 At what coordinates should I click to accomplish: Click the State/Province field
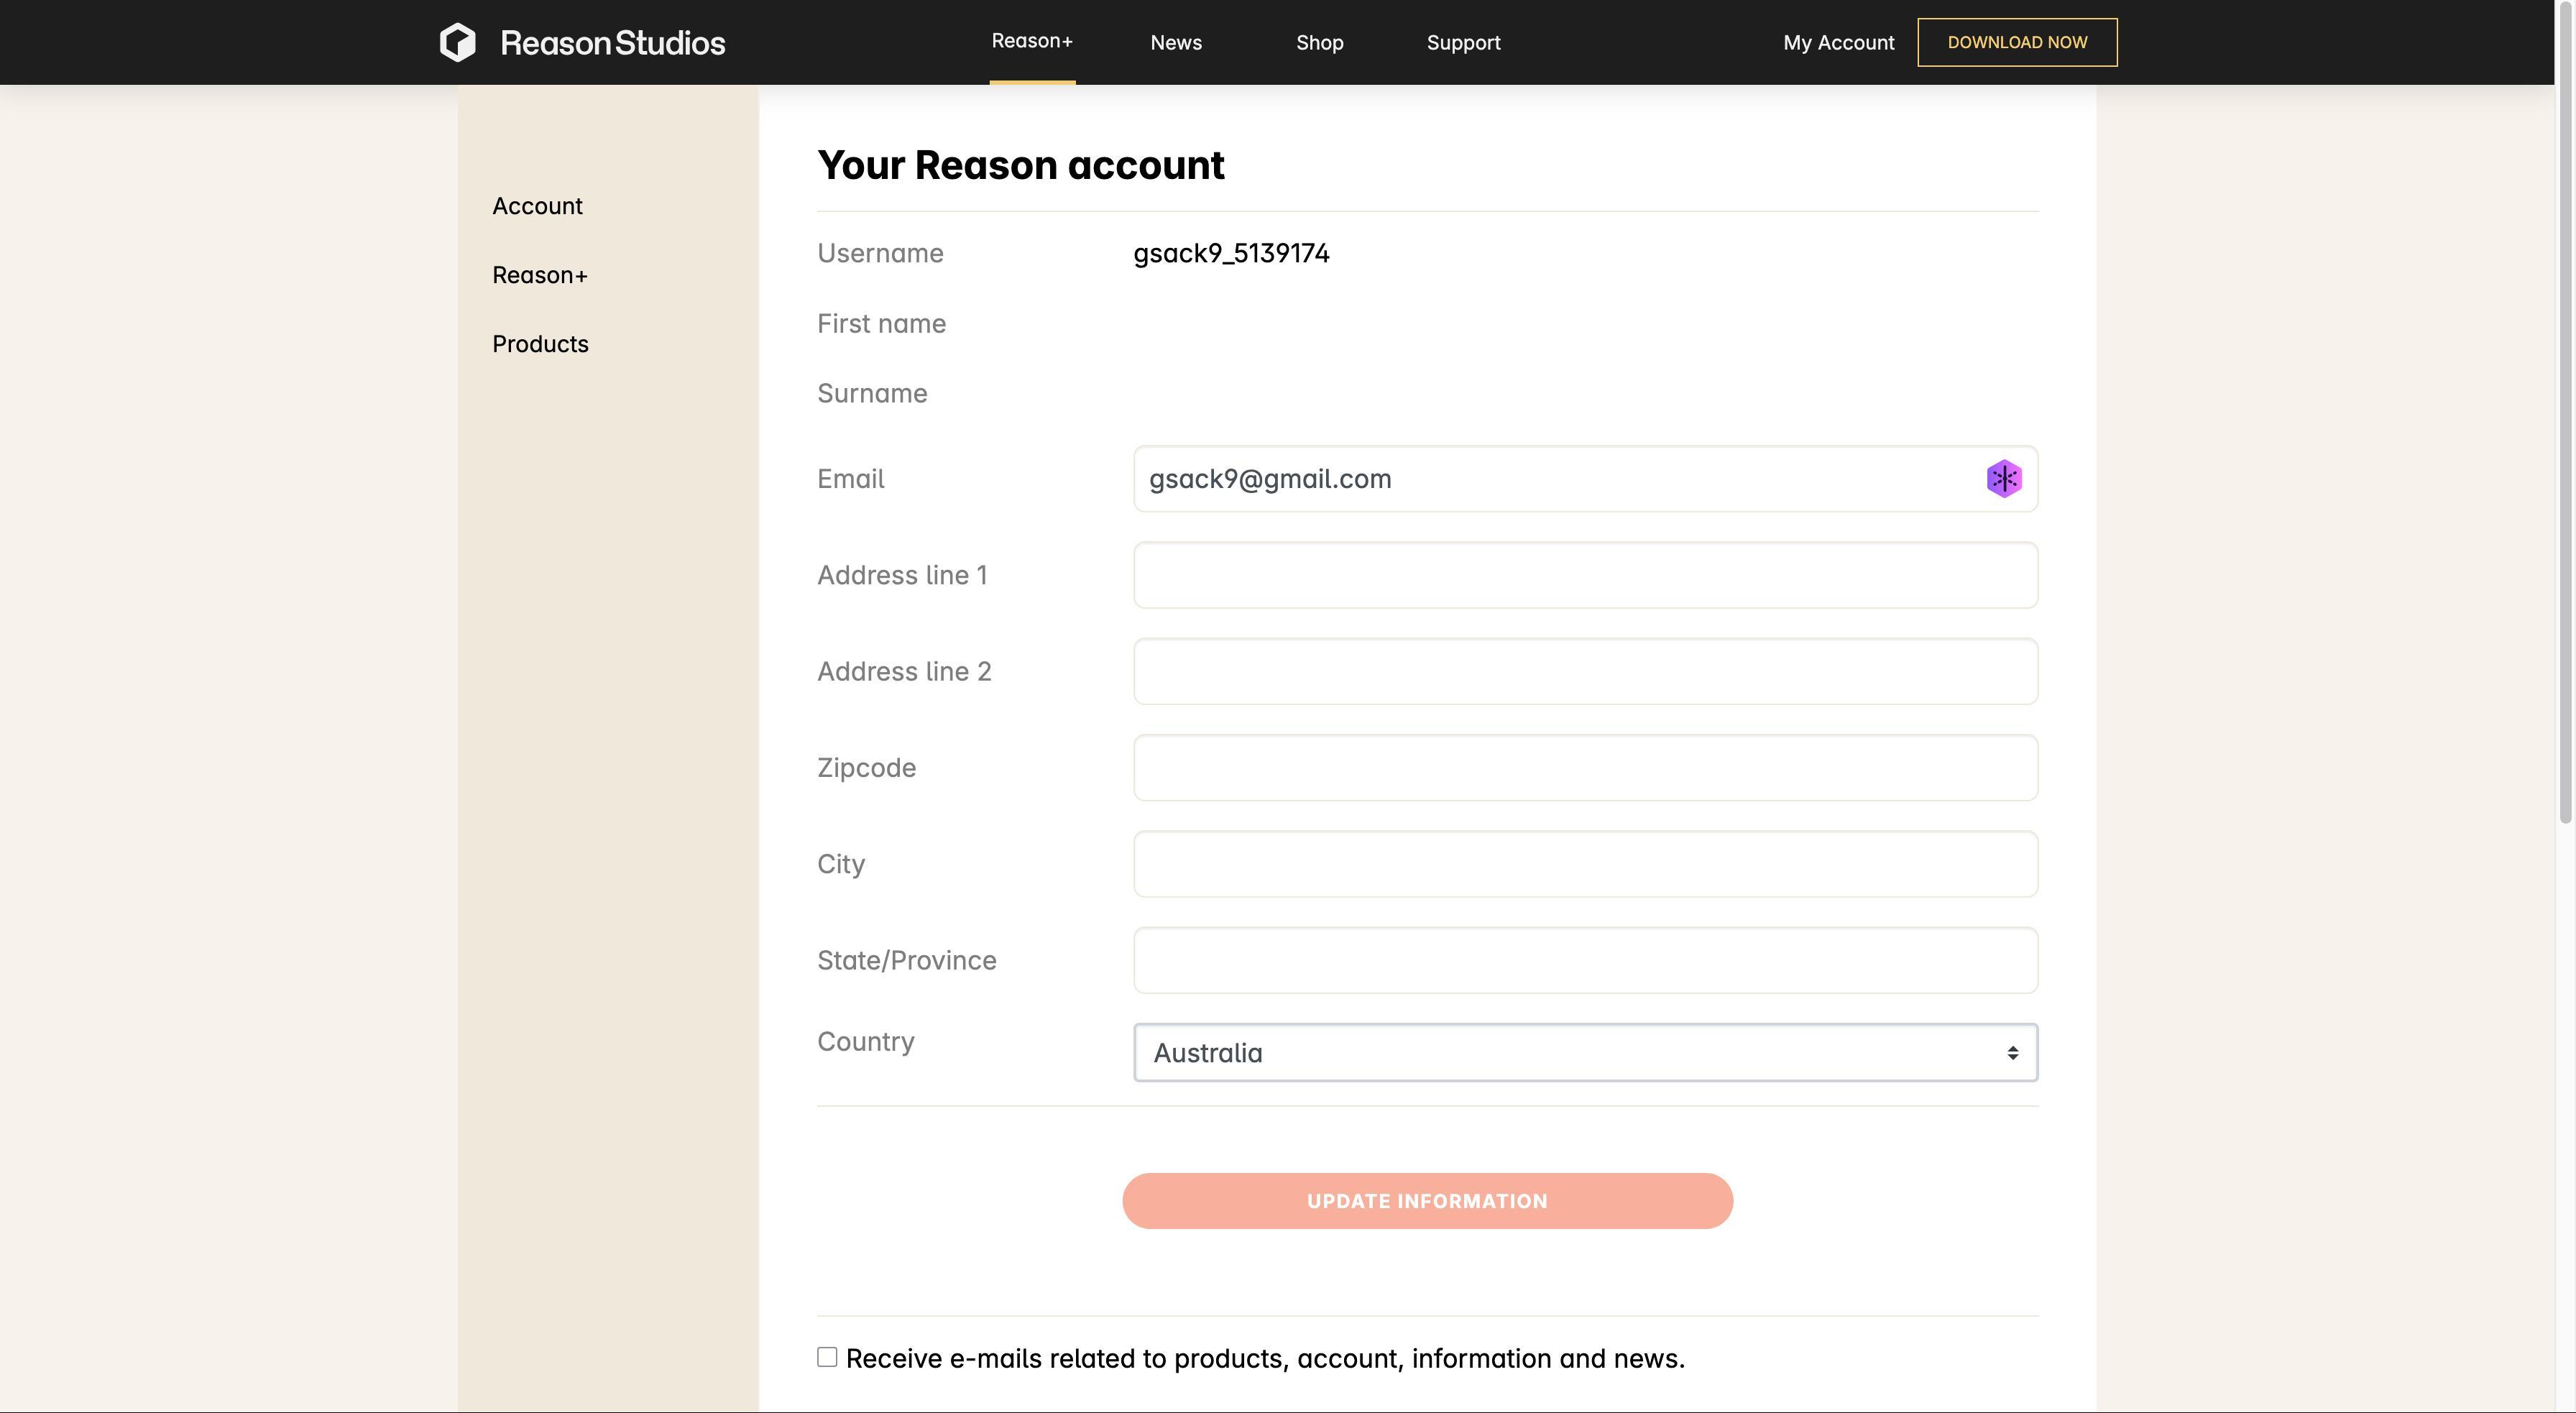pos(1585,960)
